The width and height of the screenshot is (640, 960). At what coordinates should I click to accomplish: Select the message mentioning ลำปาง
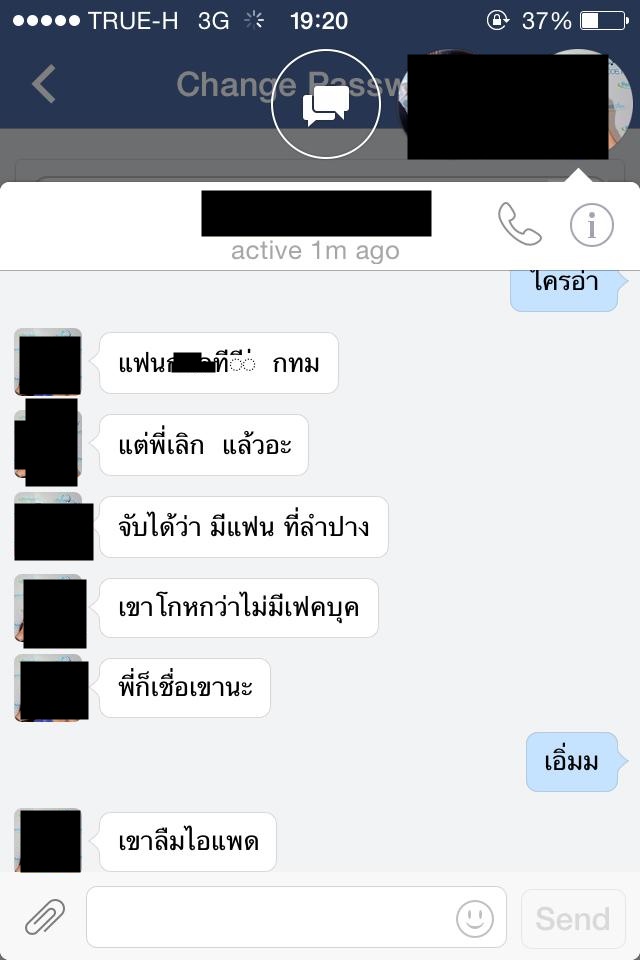244,527
